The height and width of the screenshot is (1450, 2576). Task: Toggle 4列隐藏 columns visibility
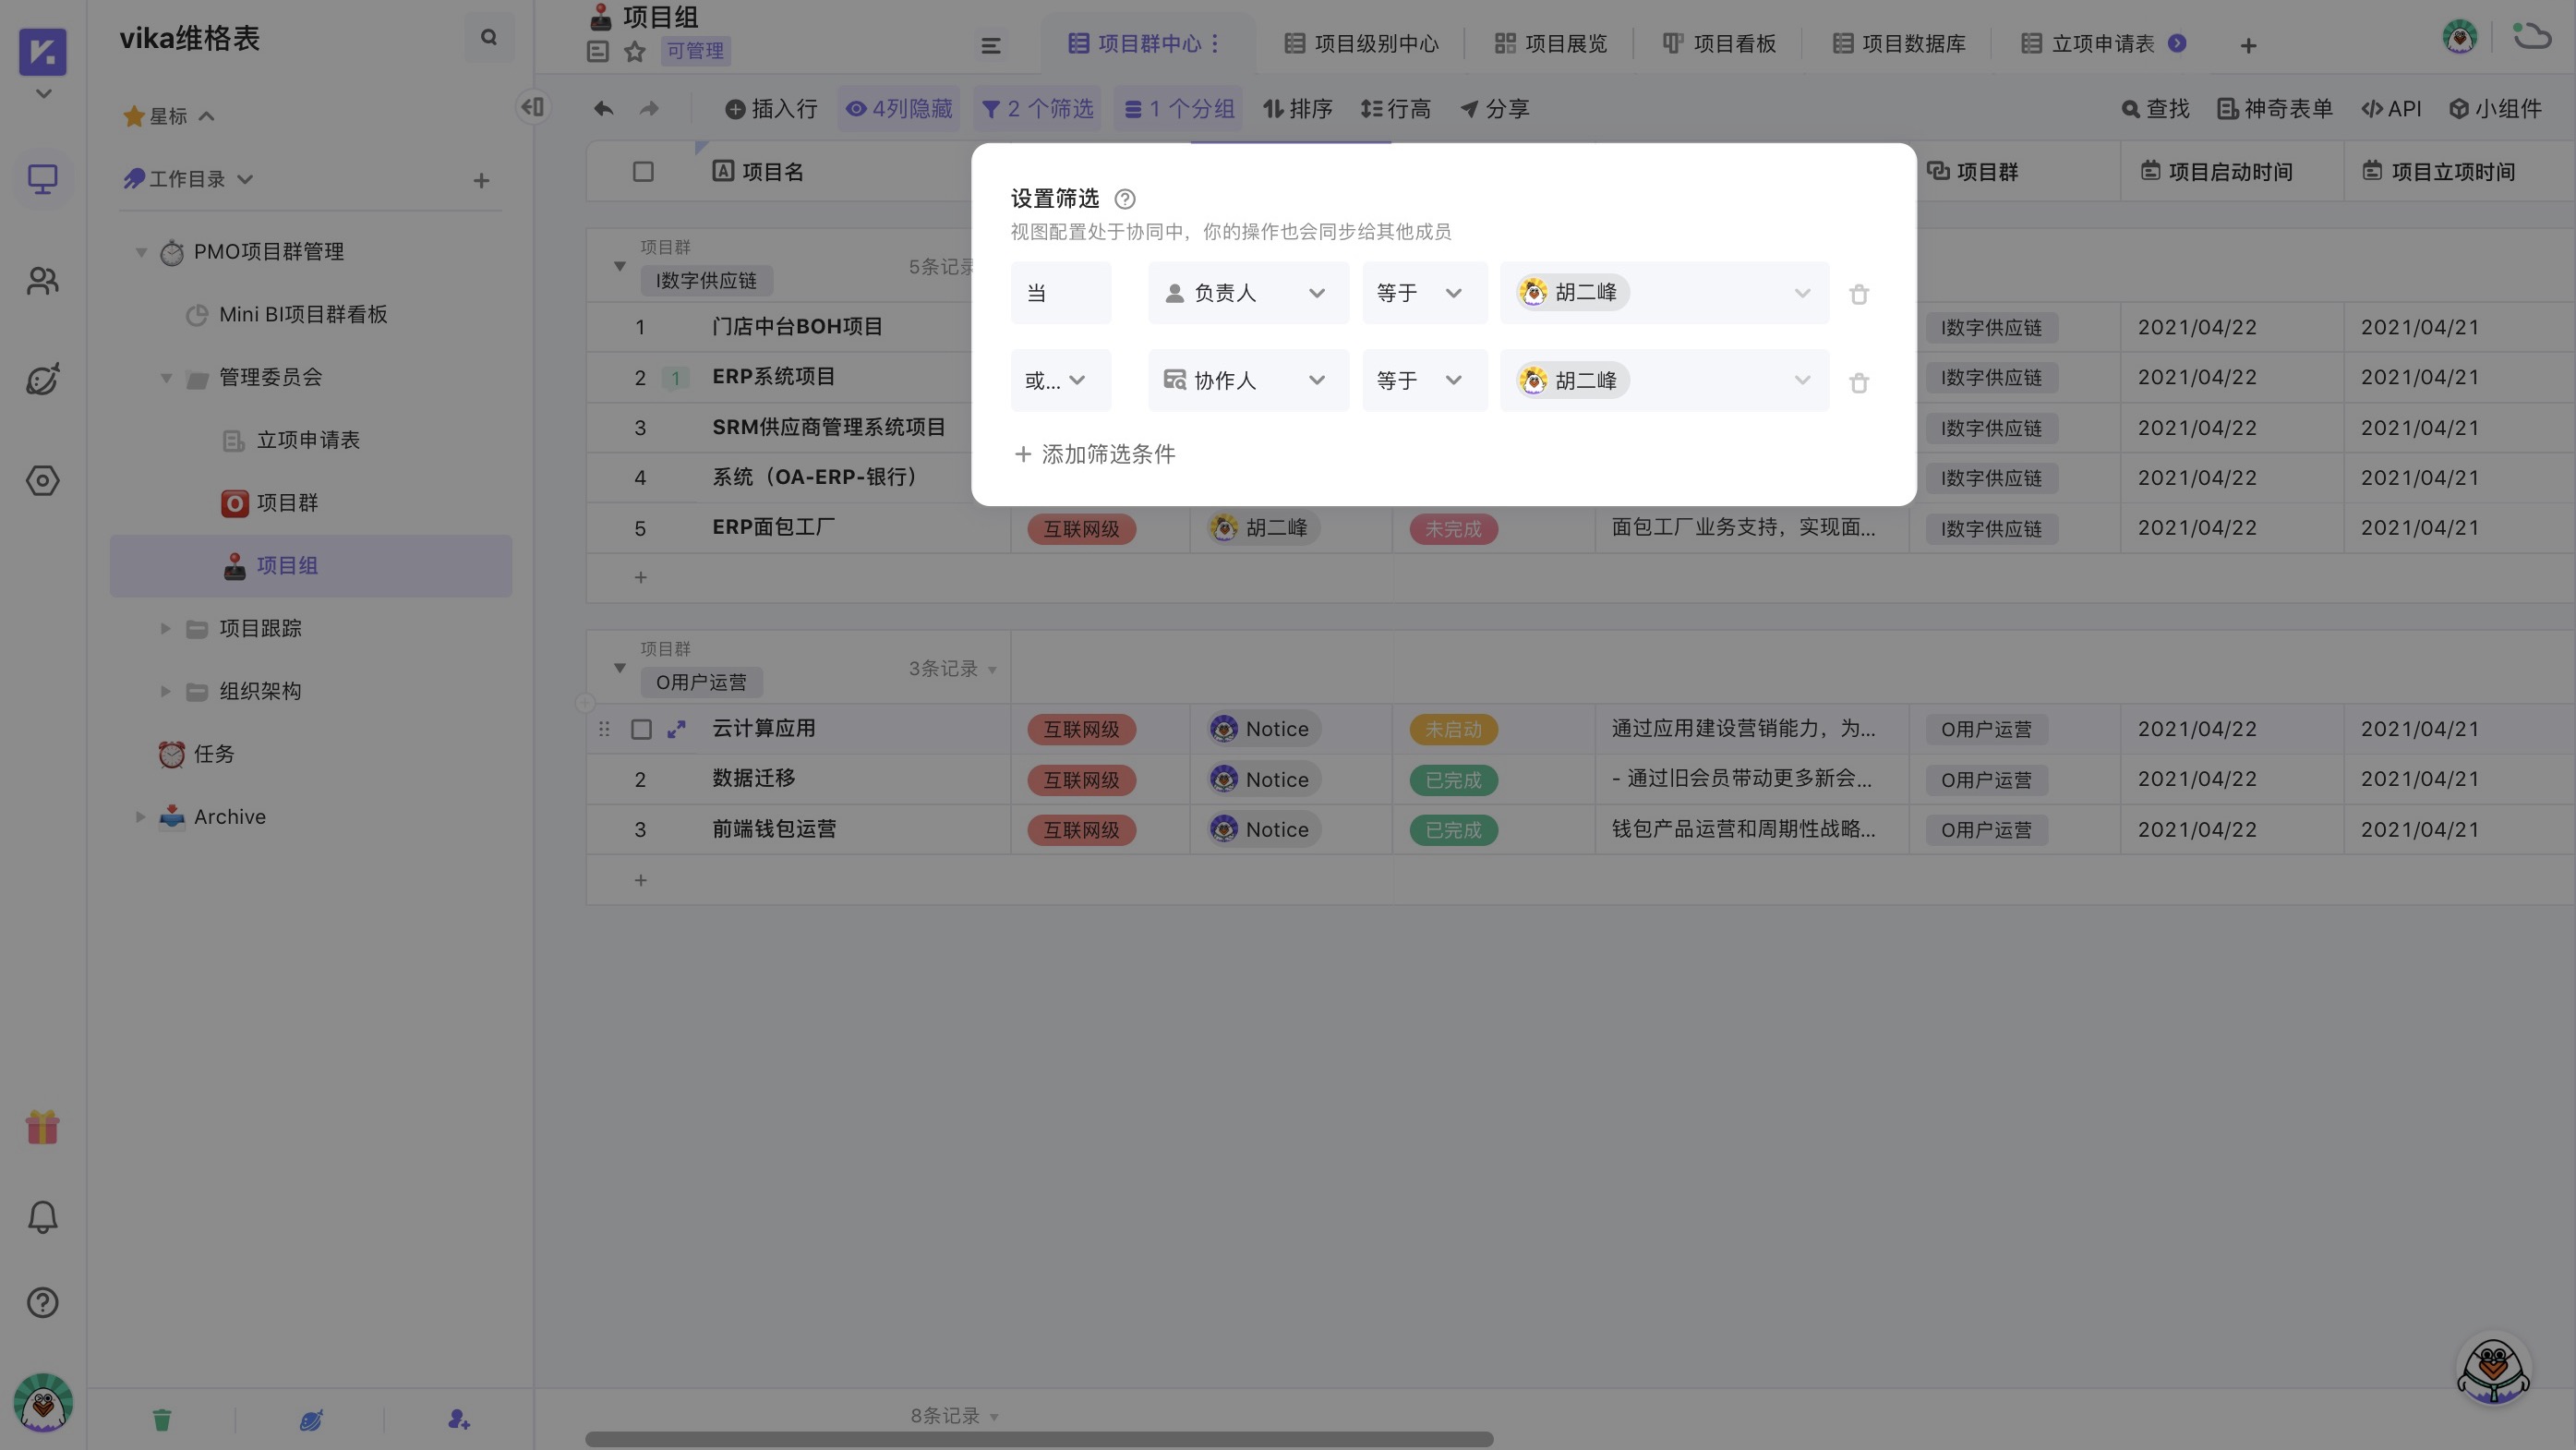pyautogui.click(x=898, y=110)
